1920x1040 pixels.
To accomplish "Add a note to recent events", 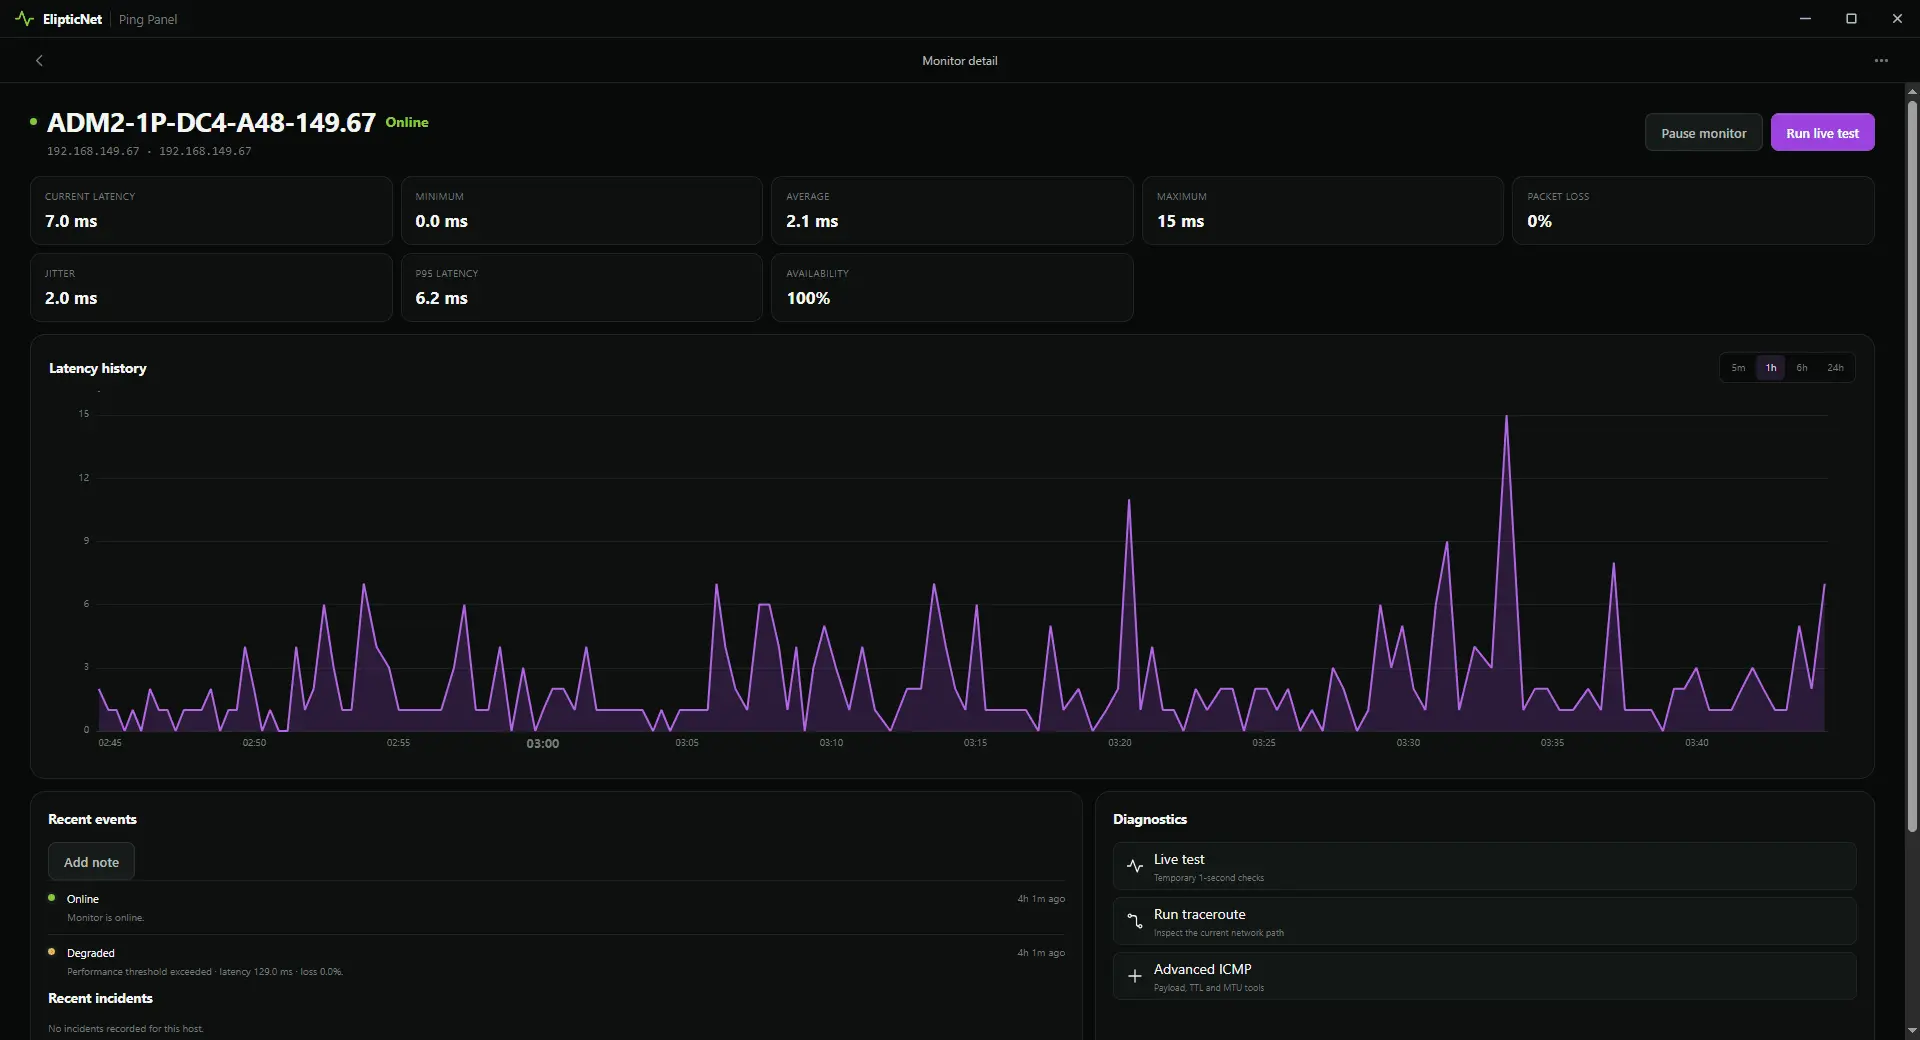I will pyautogui.click(x=91, y=862).
